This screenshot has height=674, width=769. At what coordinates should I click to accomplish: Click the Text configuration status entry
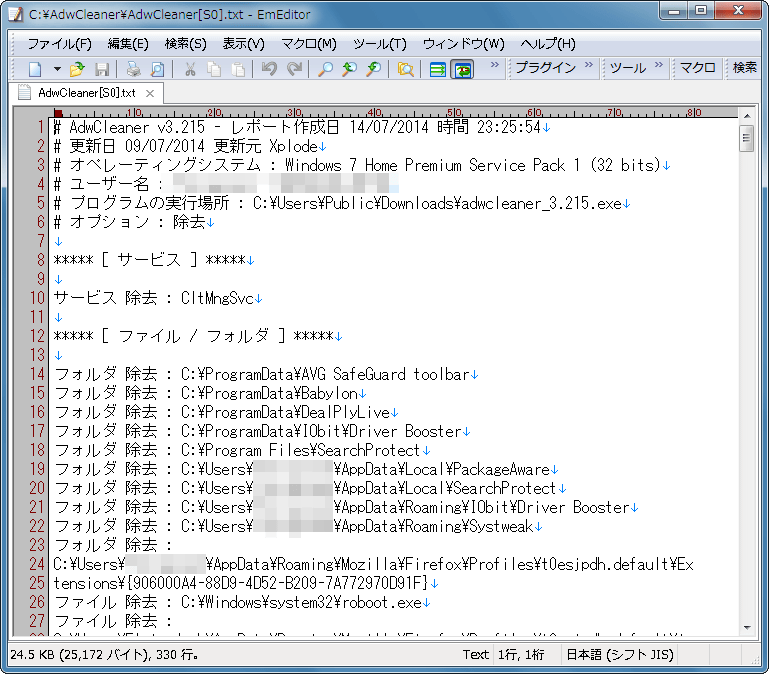476,654
